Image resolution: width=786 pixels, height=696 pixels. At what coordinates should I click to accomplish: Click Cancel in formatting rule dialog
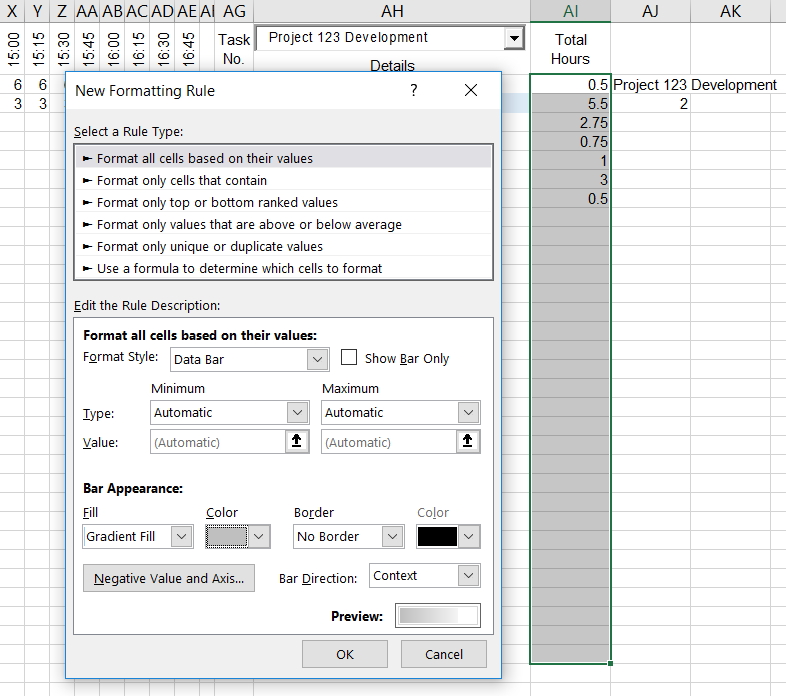(444, 654)
